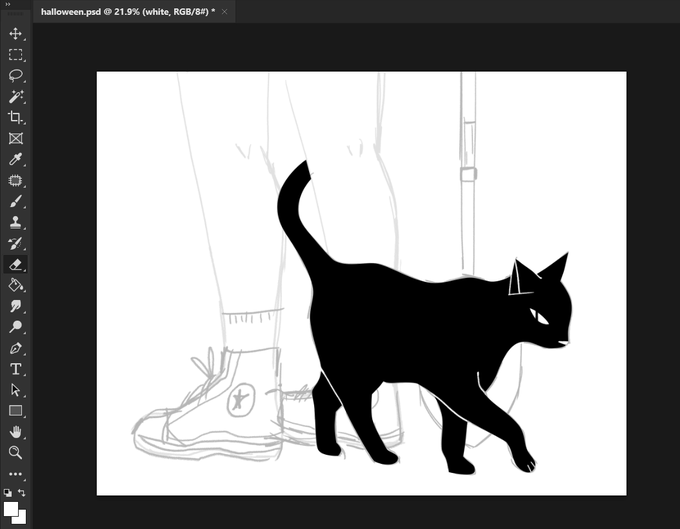Select the Pen tool
Viewport: 680px width, 529px height.
click(16, 348)
